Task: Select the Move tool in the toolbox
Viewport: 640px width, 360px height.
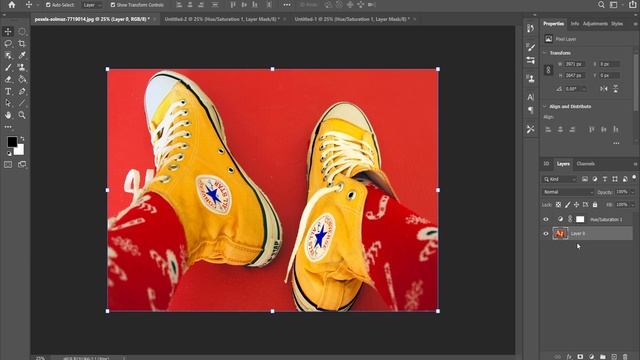Action: pos(8,31)
